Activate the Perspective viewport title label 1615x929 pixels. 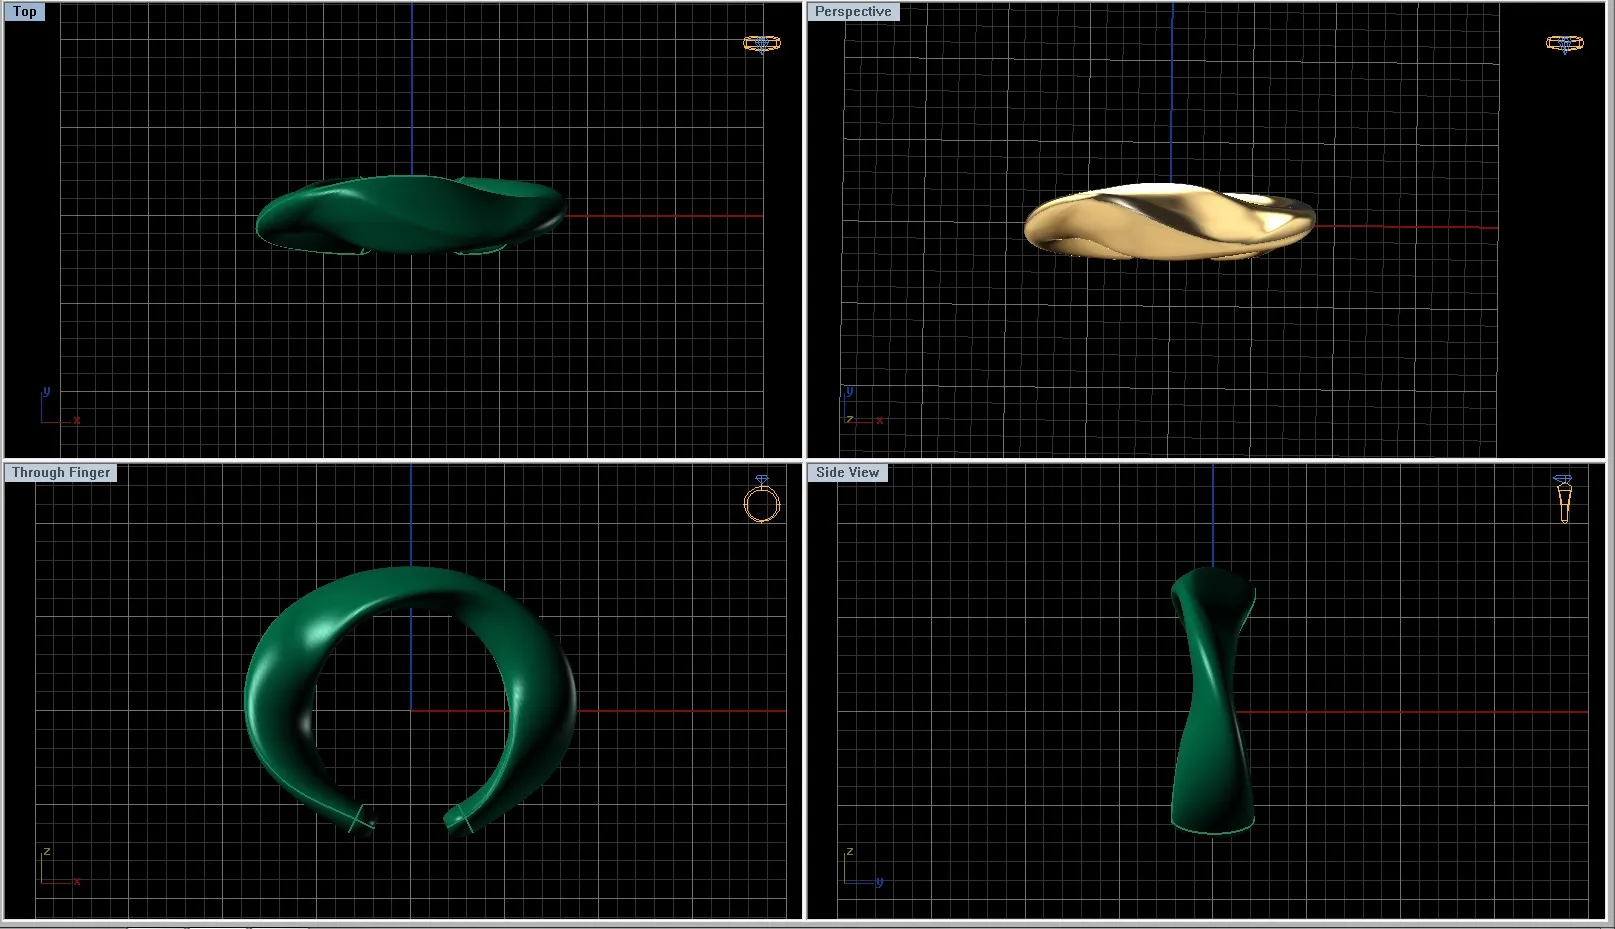852,12
